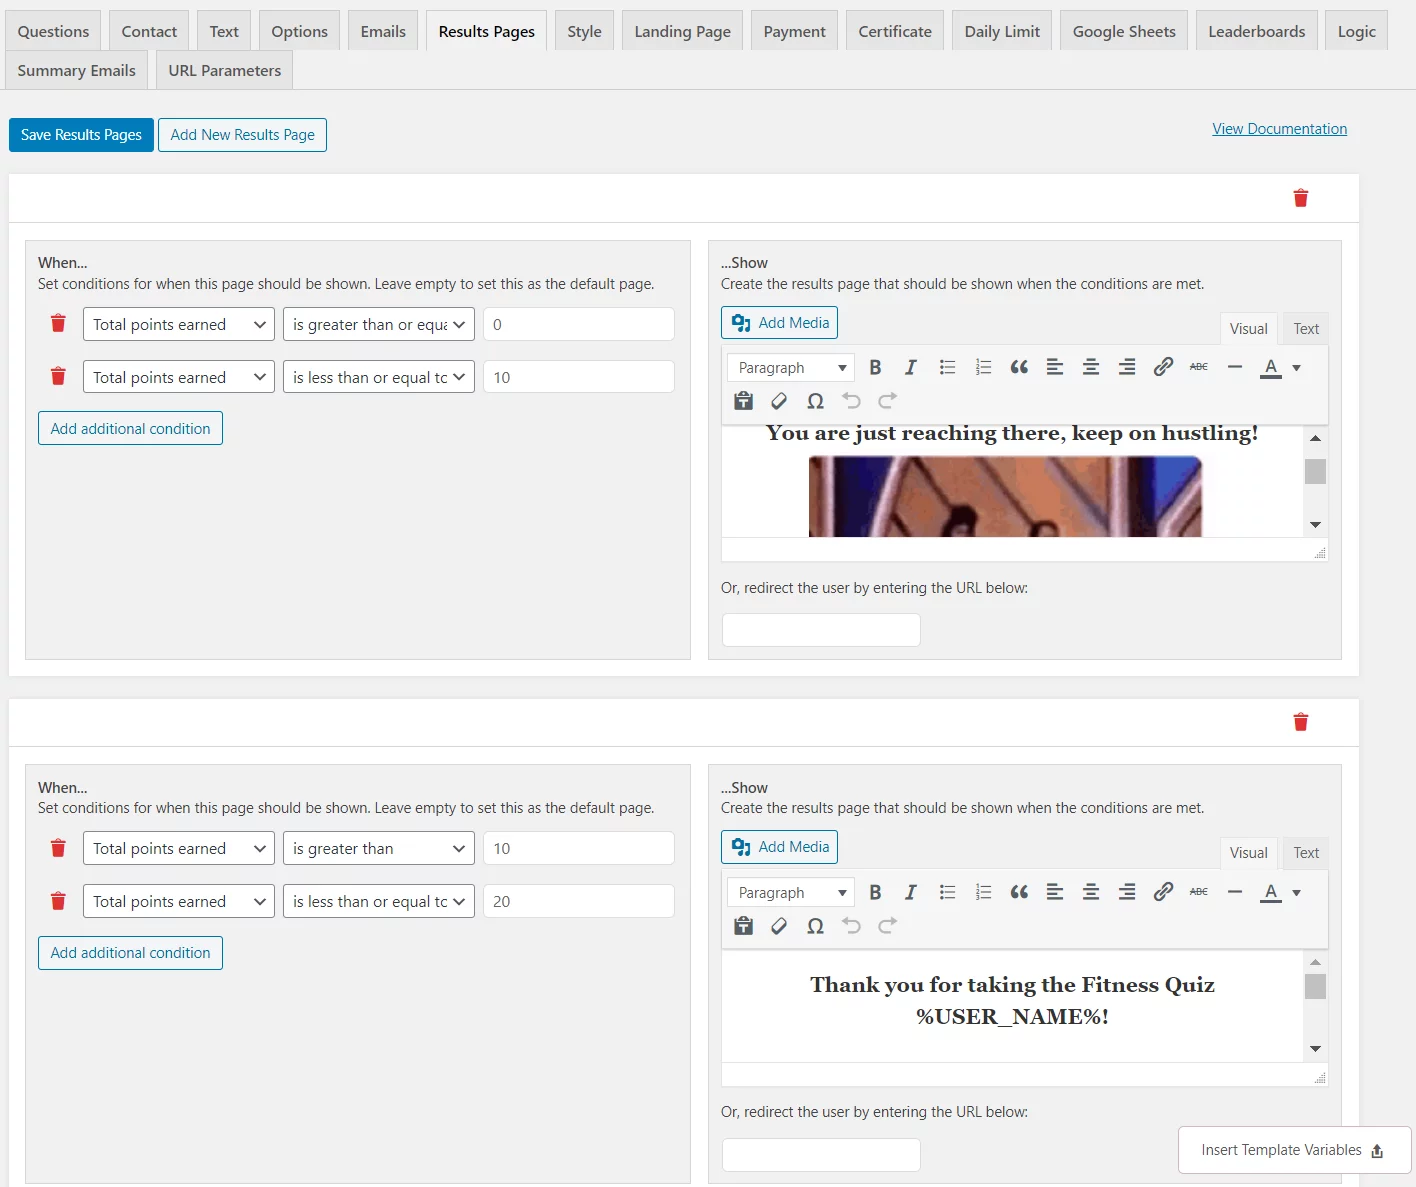This screenshot has width=1416, height=1187.
Task: Open the Google Sheets tab
Action: (1124, 31)
